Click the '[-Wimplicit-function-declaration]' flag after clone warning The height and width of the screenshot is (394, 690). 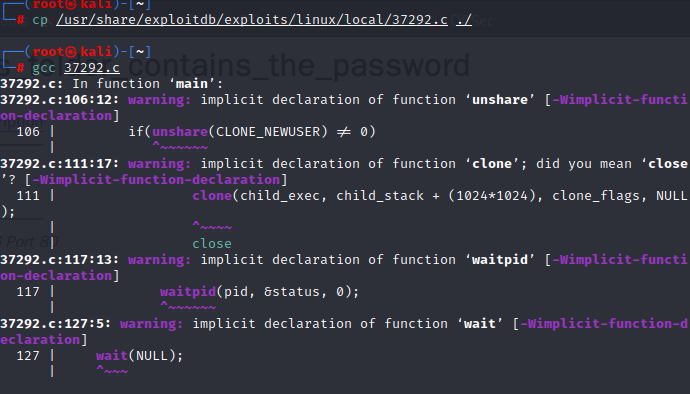coord(156,180)
